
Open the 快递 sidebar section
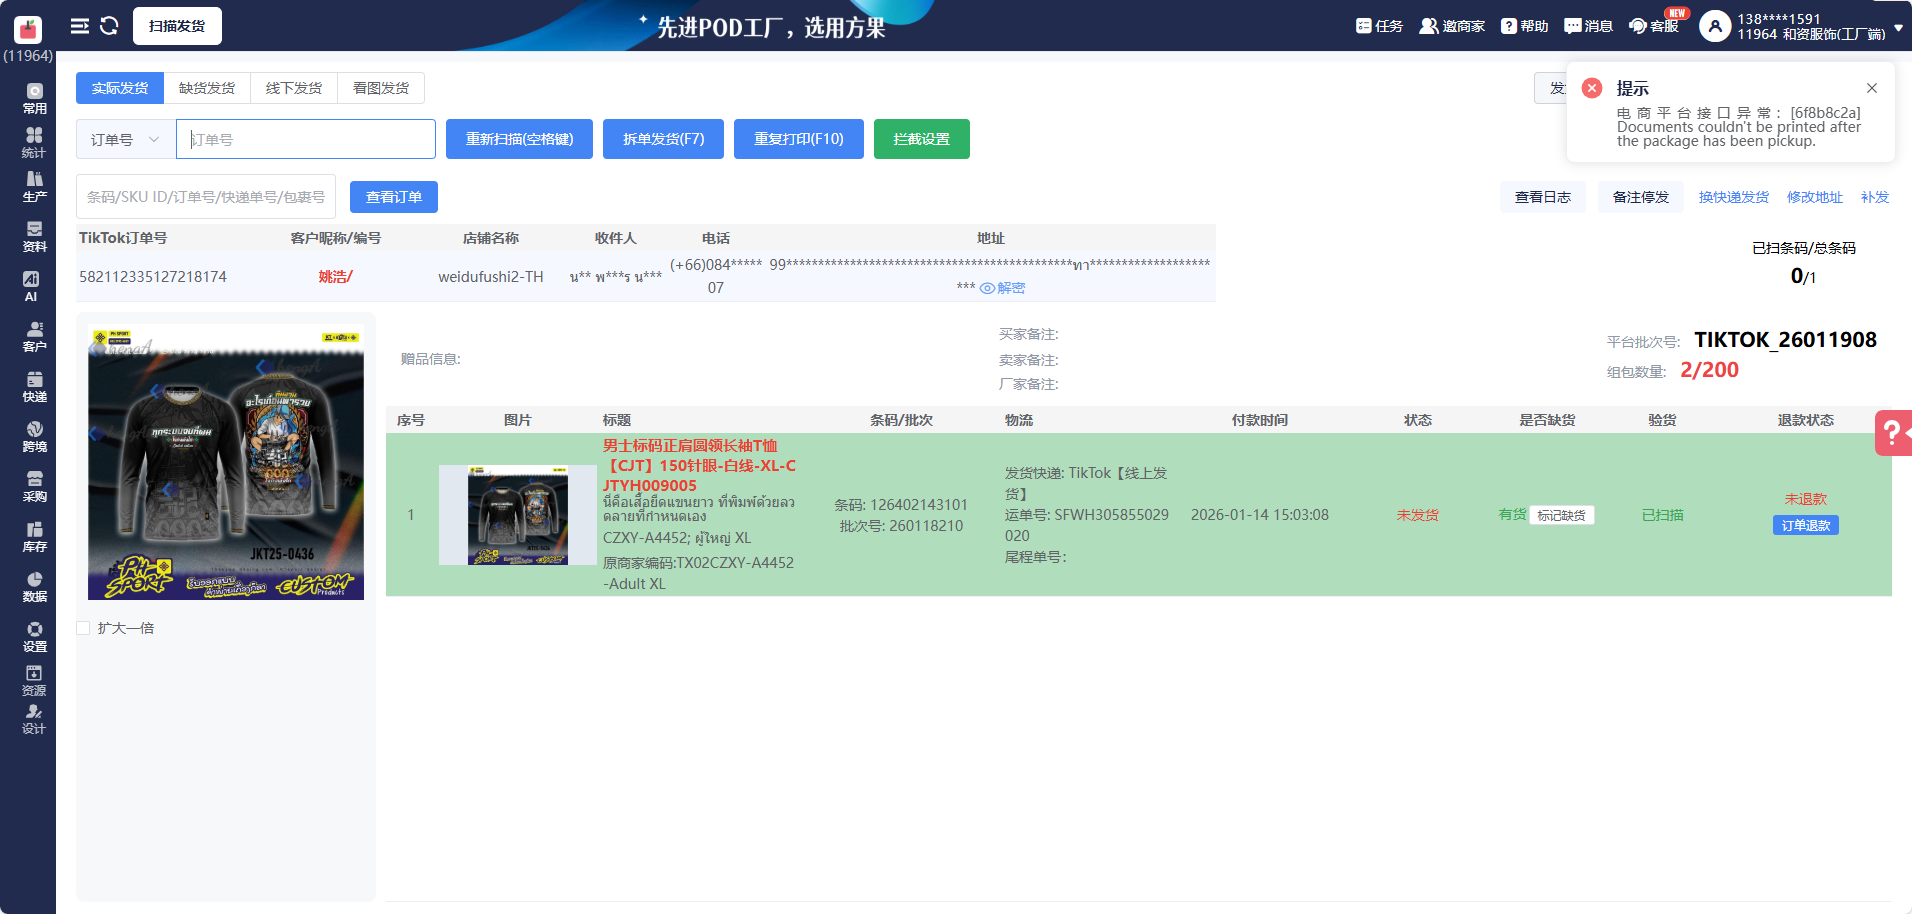coord(34,387)
